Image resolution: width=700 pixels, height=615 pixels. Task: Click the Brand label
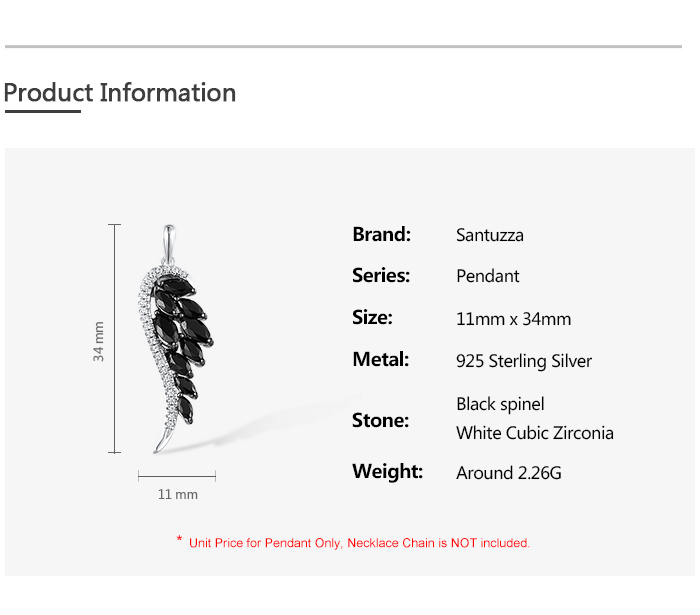click(381, 235)
